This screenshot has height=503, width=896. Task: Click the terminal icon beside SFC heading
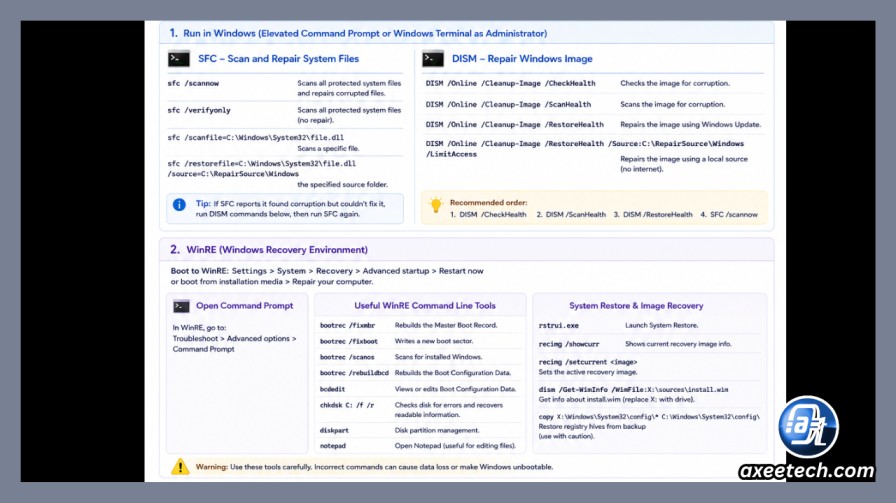click(178, 59)
